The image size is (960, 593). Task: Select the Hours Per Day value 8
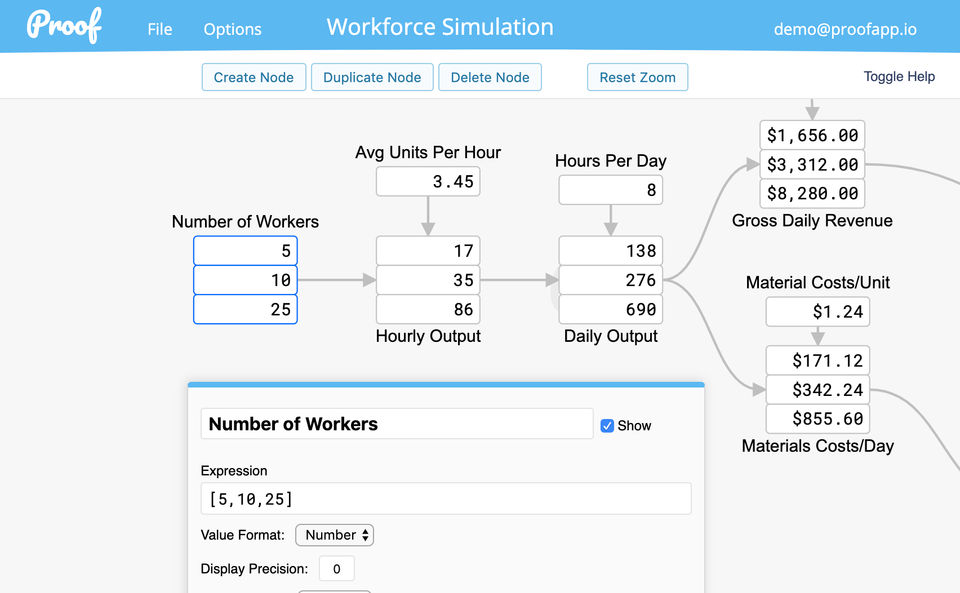[x=610, y=190]
